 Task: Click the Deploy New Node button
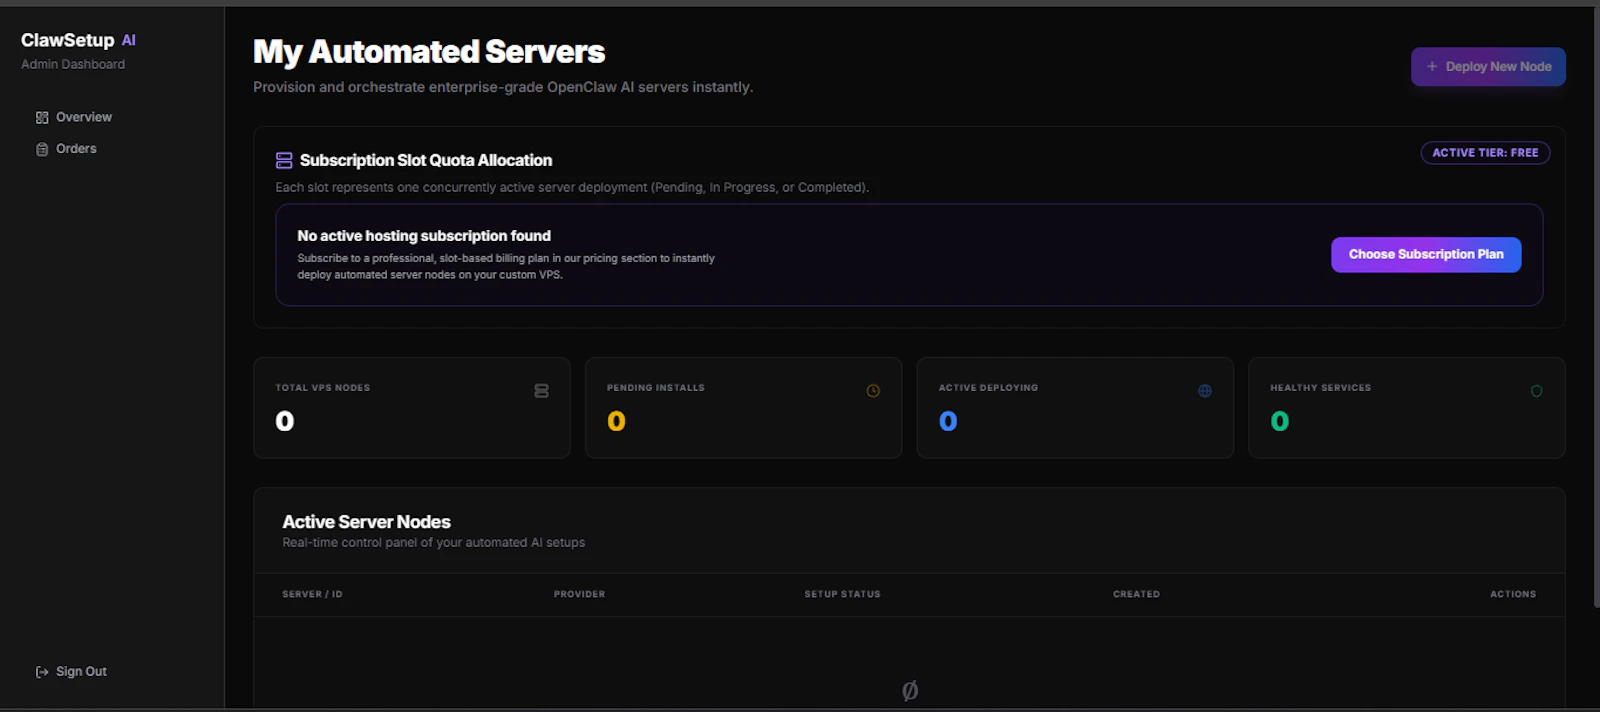(1488, 67)
